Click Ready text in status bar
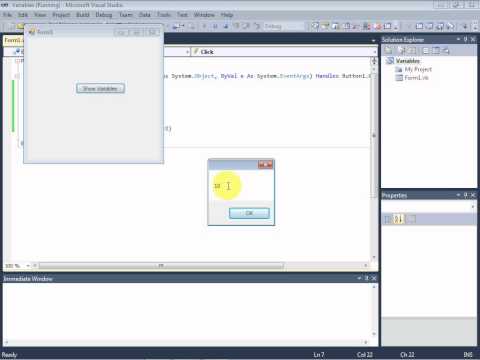 point(9,355)
